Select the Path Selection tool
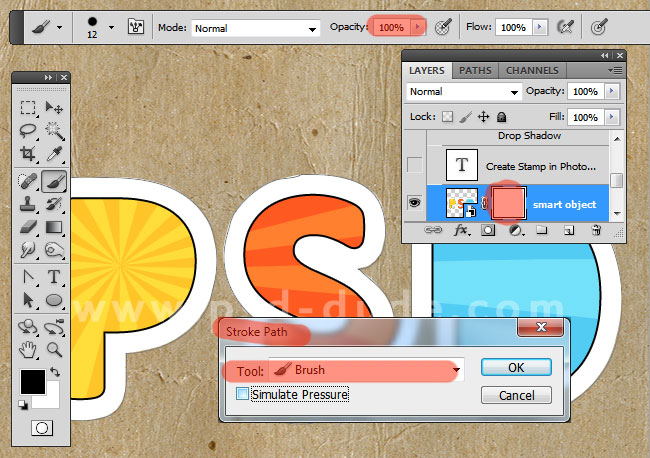Viewport: 650px width, 458px height. (x=28, y=300)
